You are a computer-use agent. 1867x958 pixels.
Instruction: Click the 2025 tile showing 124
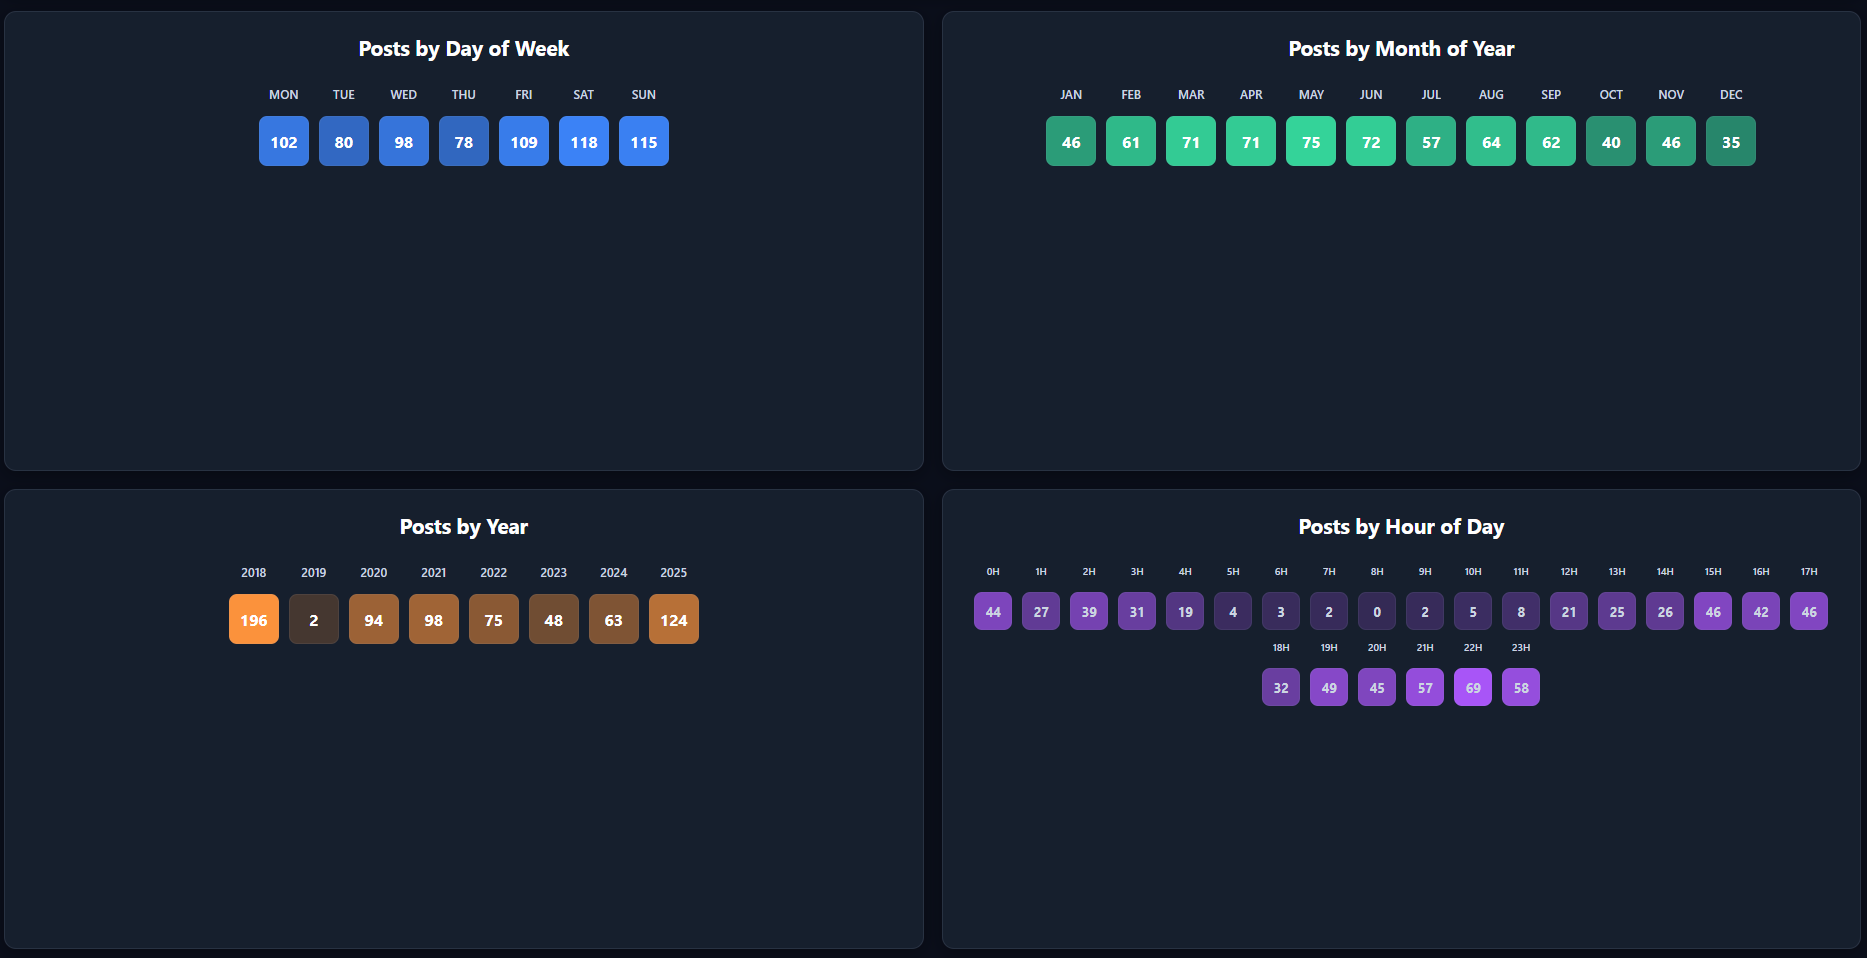click(x=674, y=619)
